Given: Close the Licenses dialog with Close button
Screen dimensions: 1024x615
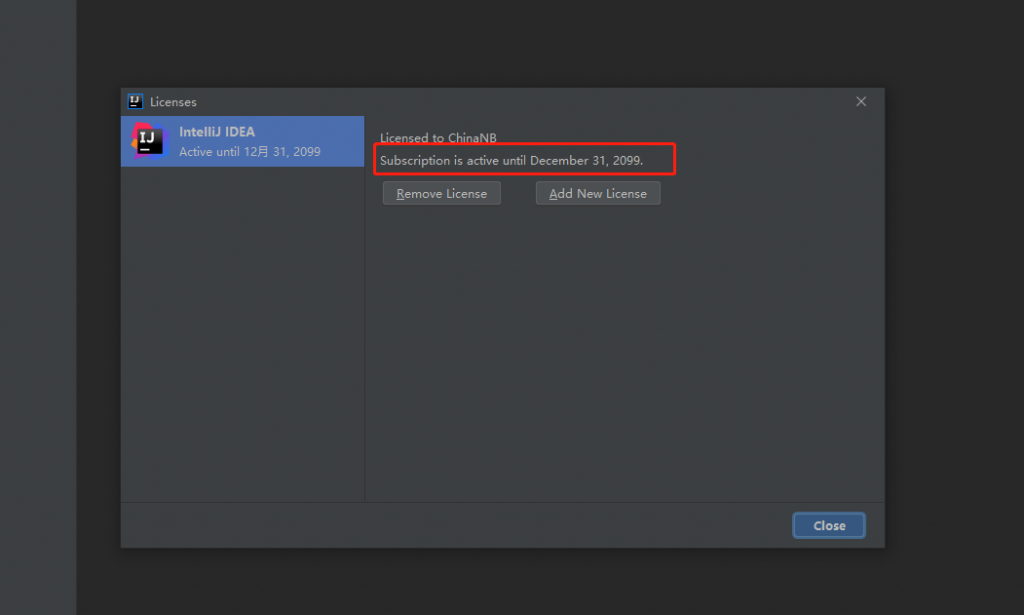Looking at the screenshot, I should [829, 526].
